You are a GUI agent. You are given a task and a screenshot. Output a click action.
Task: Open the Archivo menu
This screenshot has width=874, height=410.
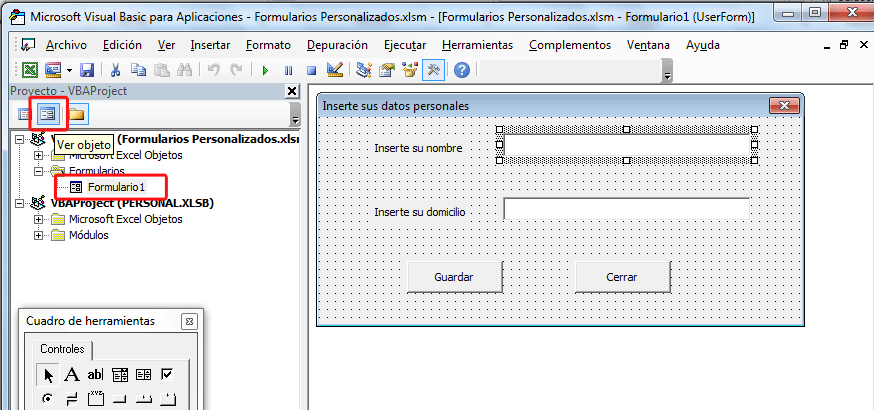(66, 45)
